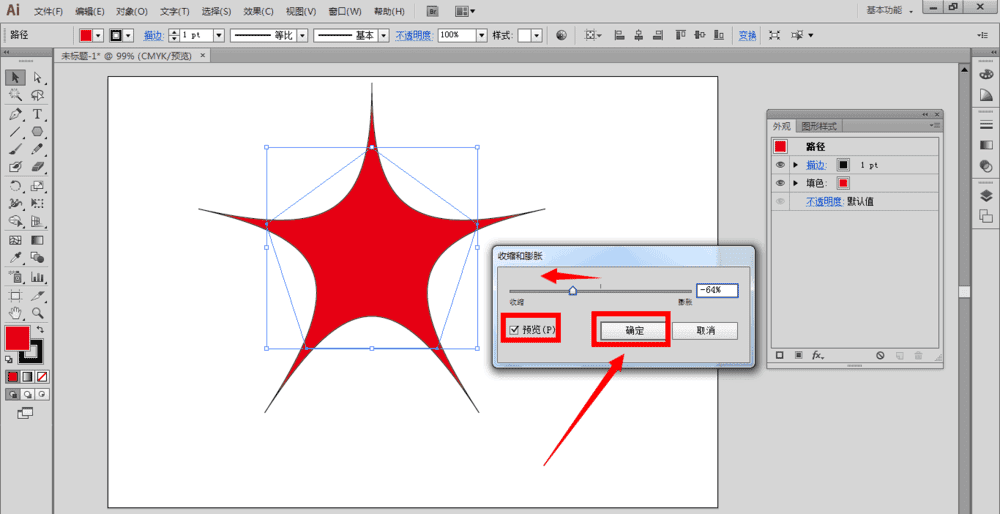Click the pucker and bloat slider handle
The width and height of the screenshot is (1000, 514).
click(x=573, y=291)
